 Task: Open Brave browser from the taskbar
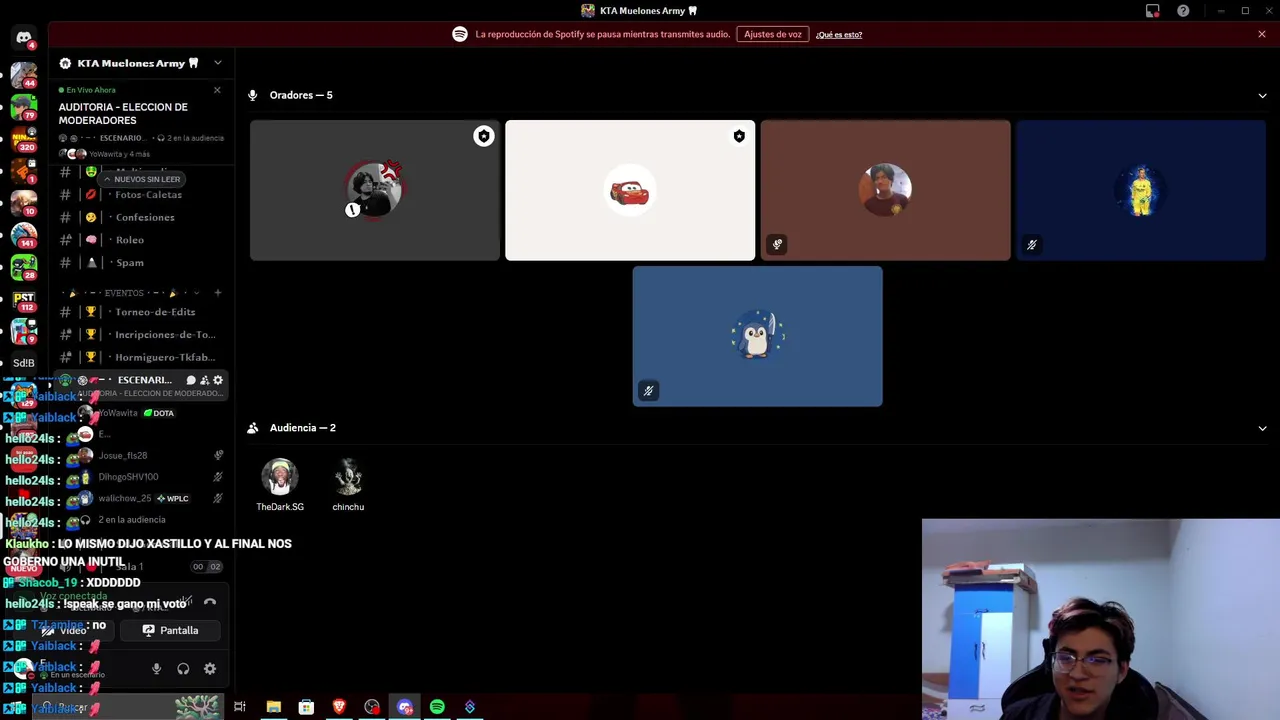[339, 707]
